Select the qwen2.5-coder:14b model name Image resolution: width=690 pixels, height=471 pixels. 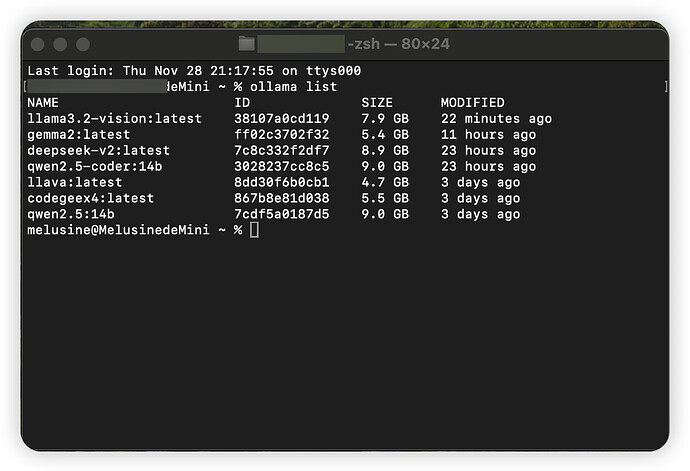(x=95, y=166)
